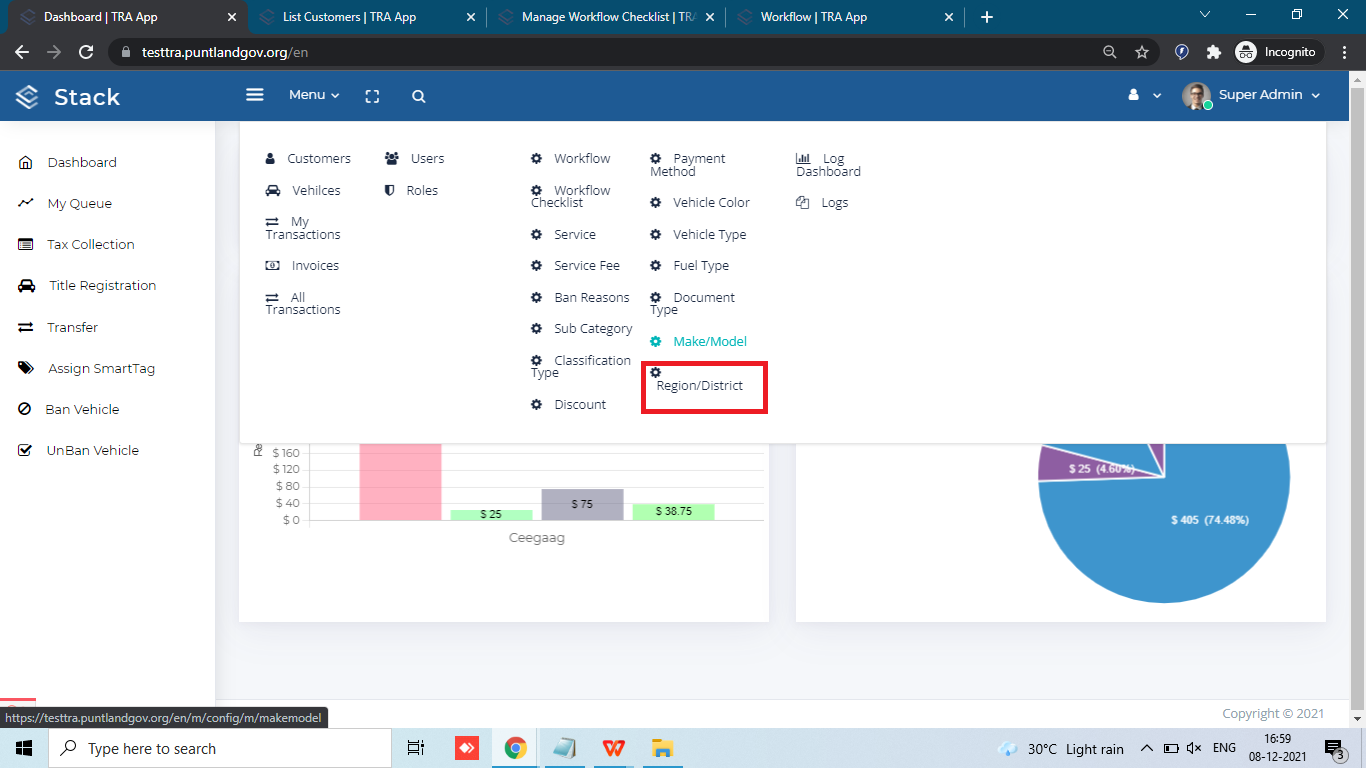Reload the page with refresh button

click(86, 52)
